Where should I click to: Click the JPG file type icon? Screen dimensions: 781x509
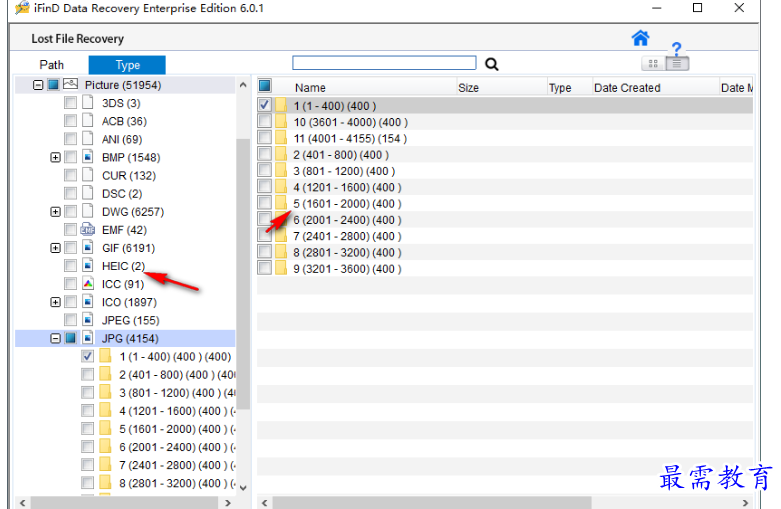coord(88,338)
